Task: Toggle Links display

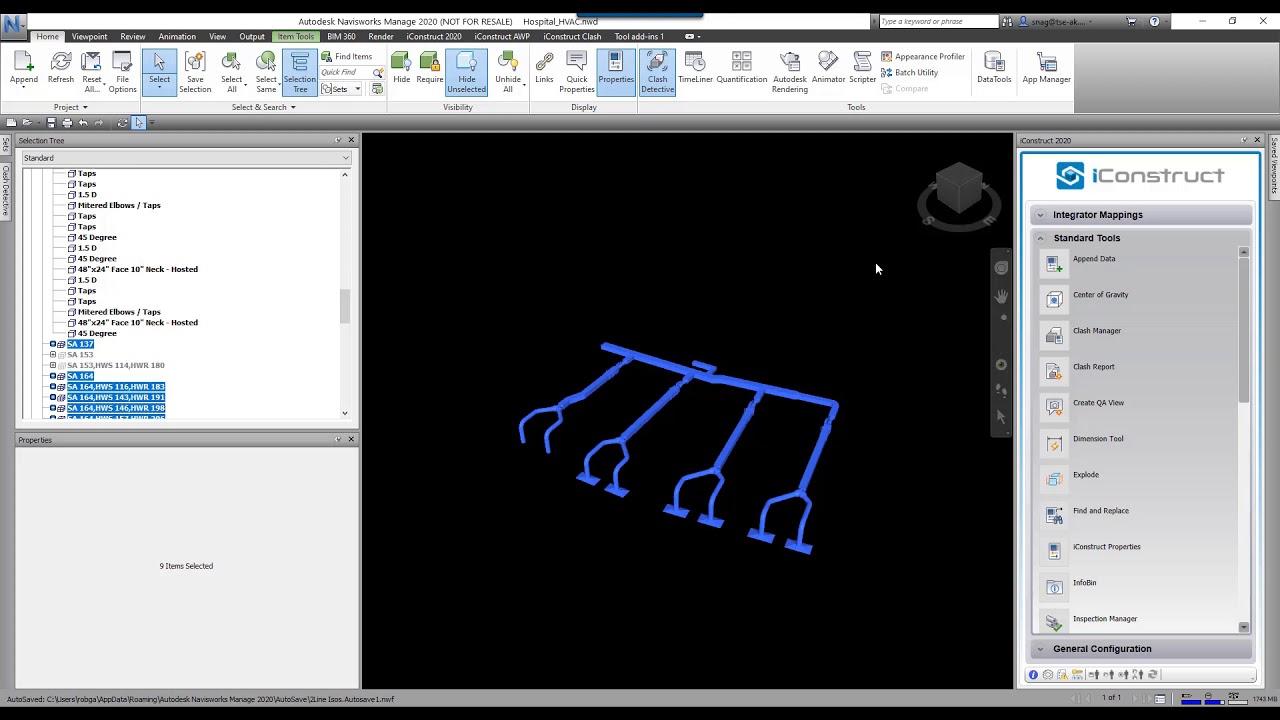Action: point(544,67)
